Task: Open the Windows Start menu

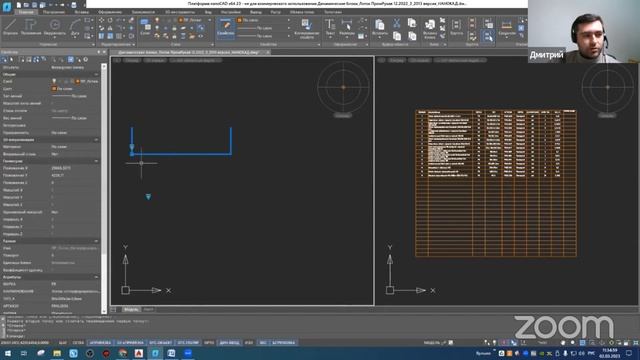Action: click(x=7, y=353)
